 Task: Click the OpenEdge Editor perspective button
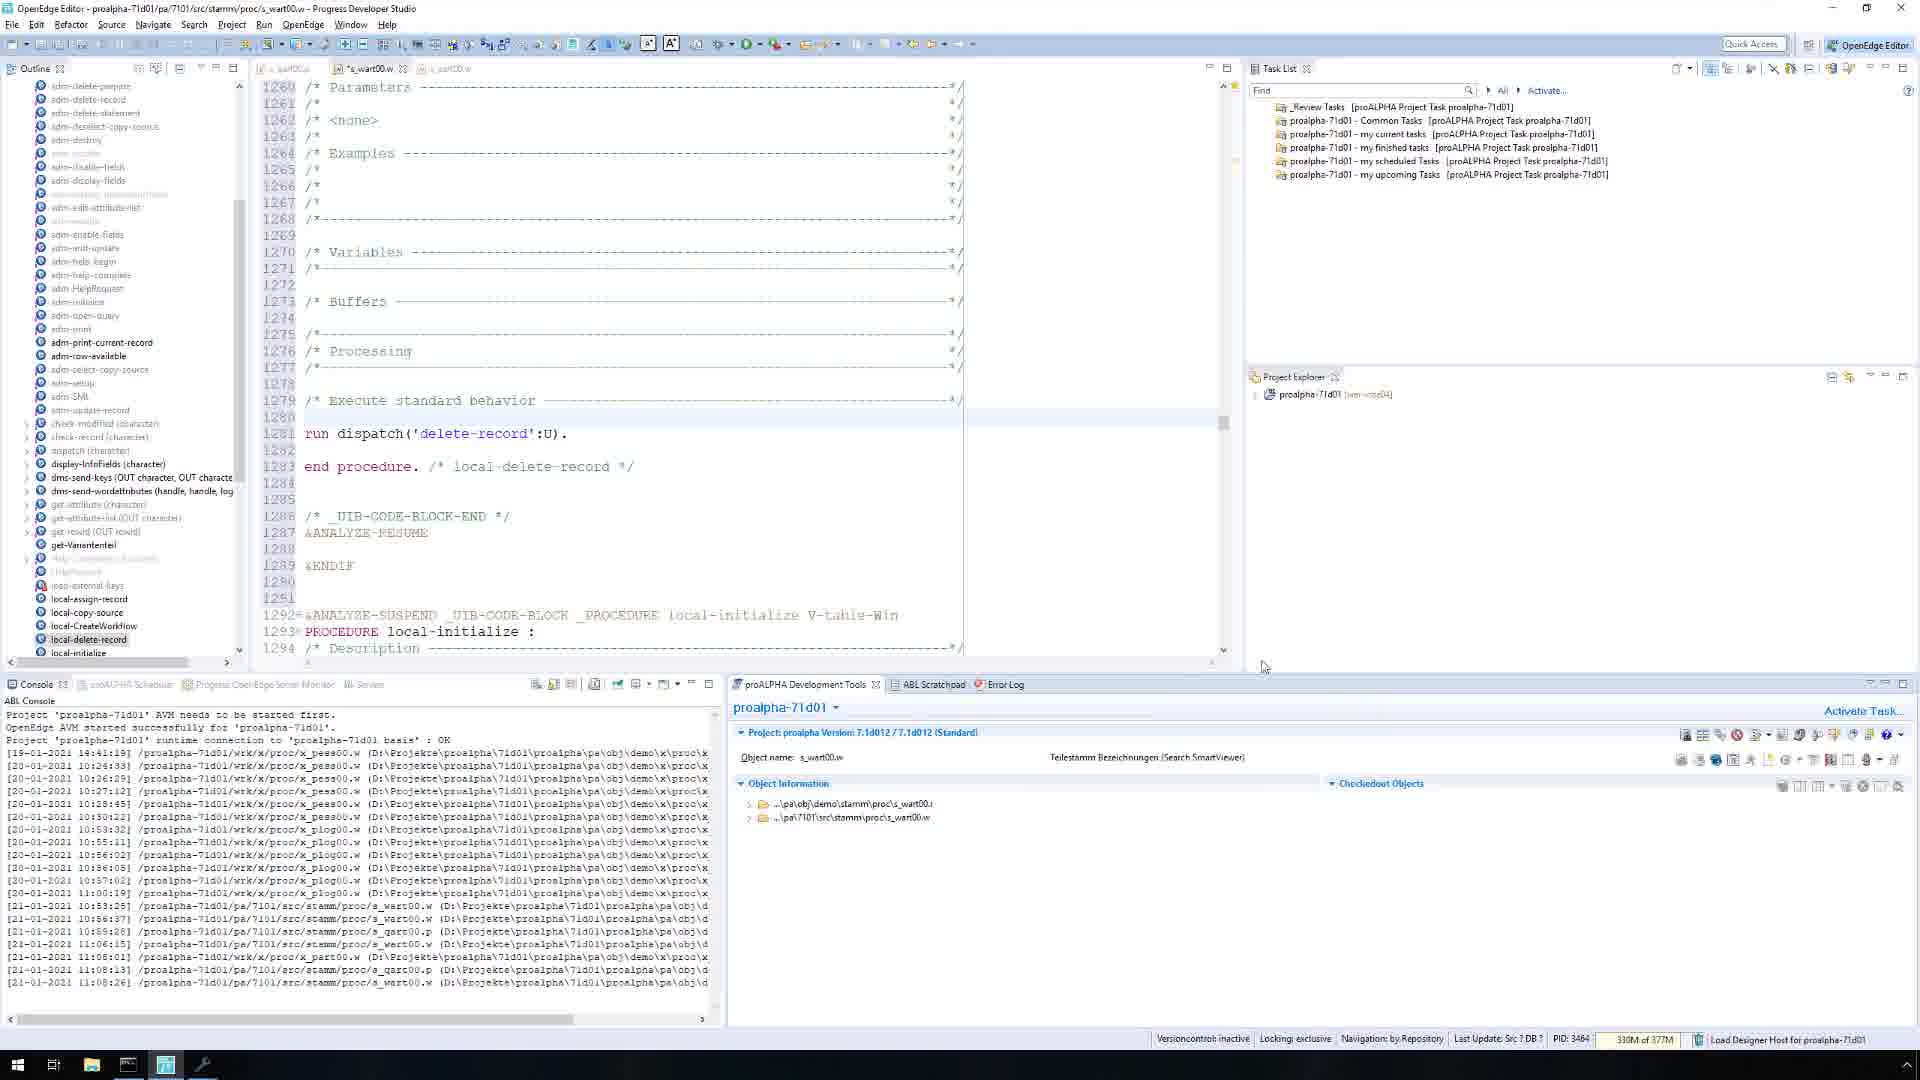tap(1868, 45)
